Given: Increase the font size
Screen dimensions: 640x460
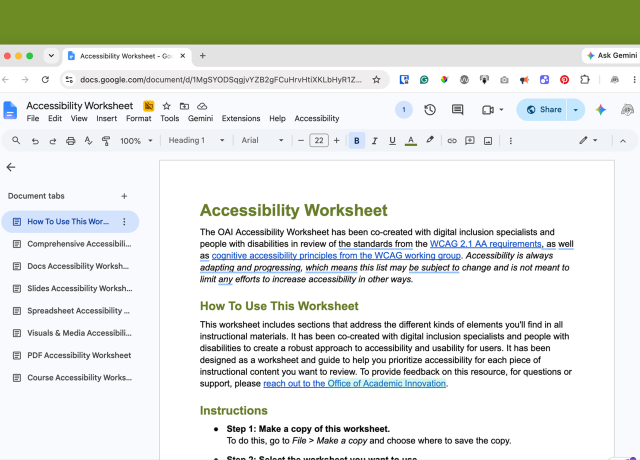Looking at the screenshot, I should pos(336,141).
